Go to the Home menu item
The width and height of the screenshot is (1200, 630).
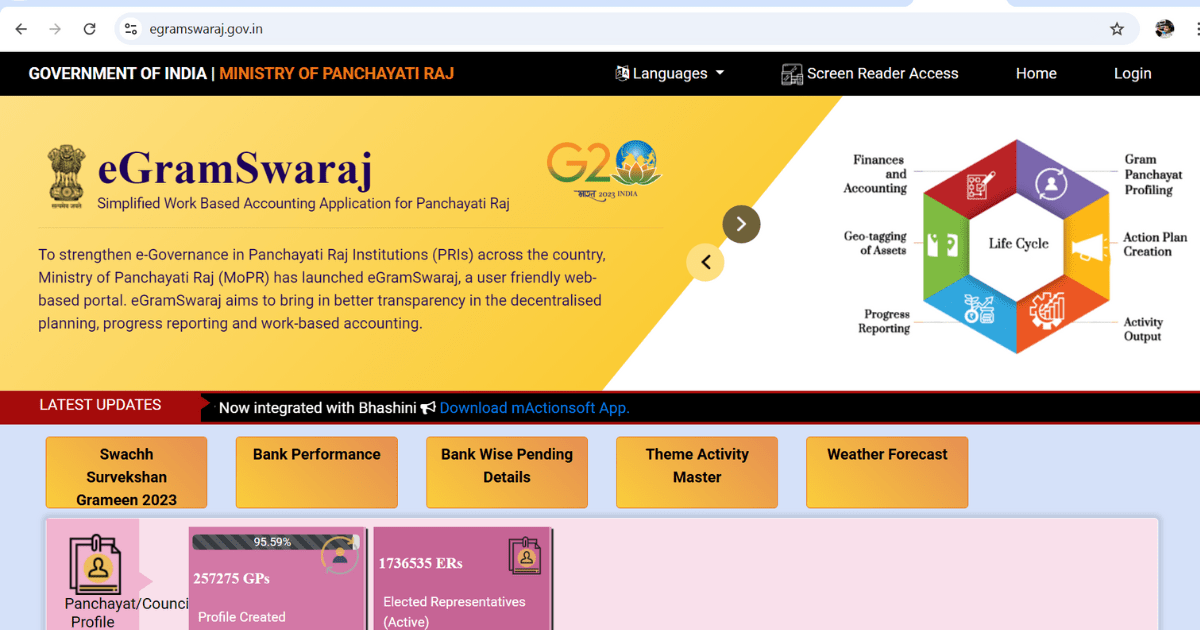tap(1036, 73)
